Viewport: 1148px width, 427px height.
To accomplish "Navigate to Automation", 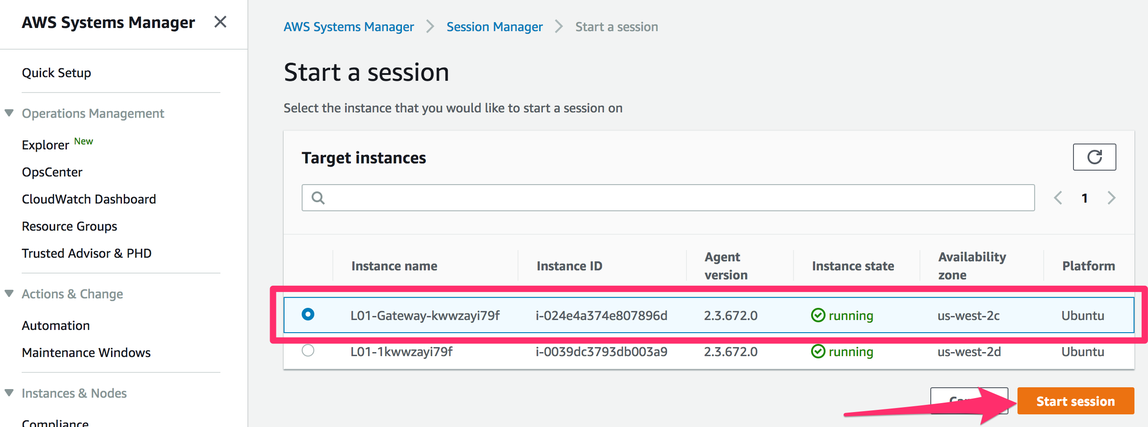I will pyautogui.click(x=56, y=326).
